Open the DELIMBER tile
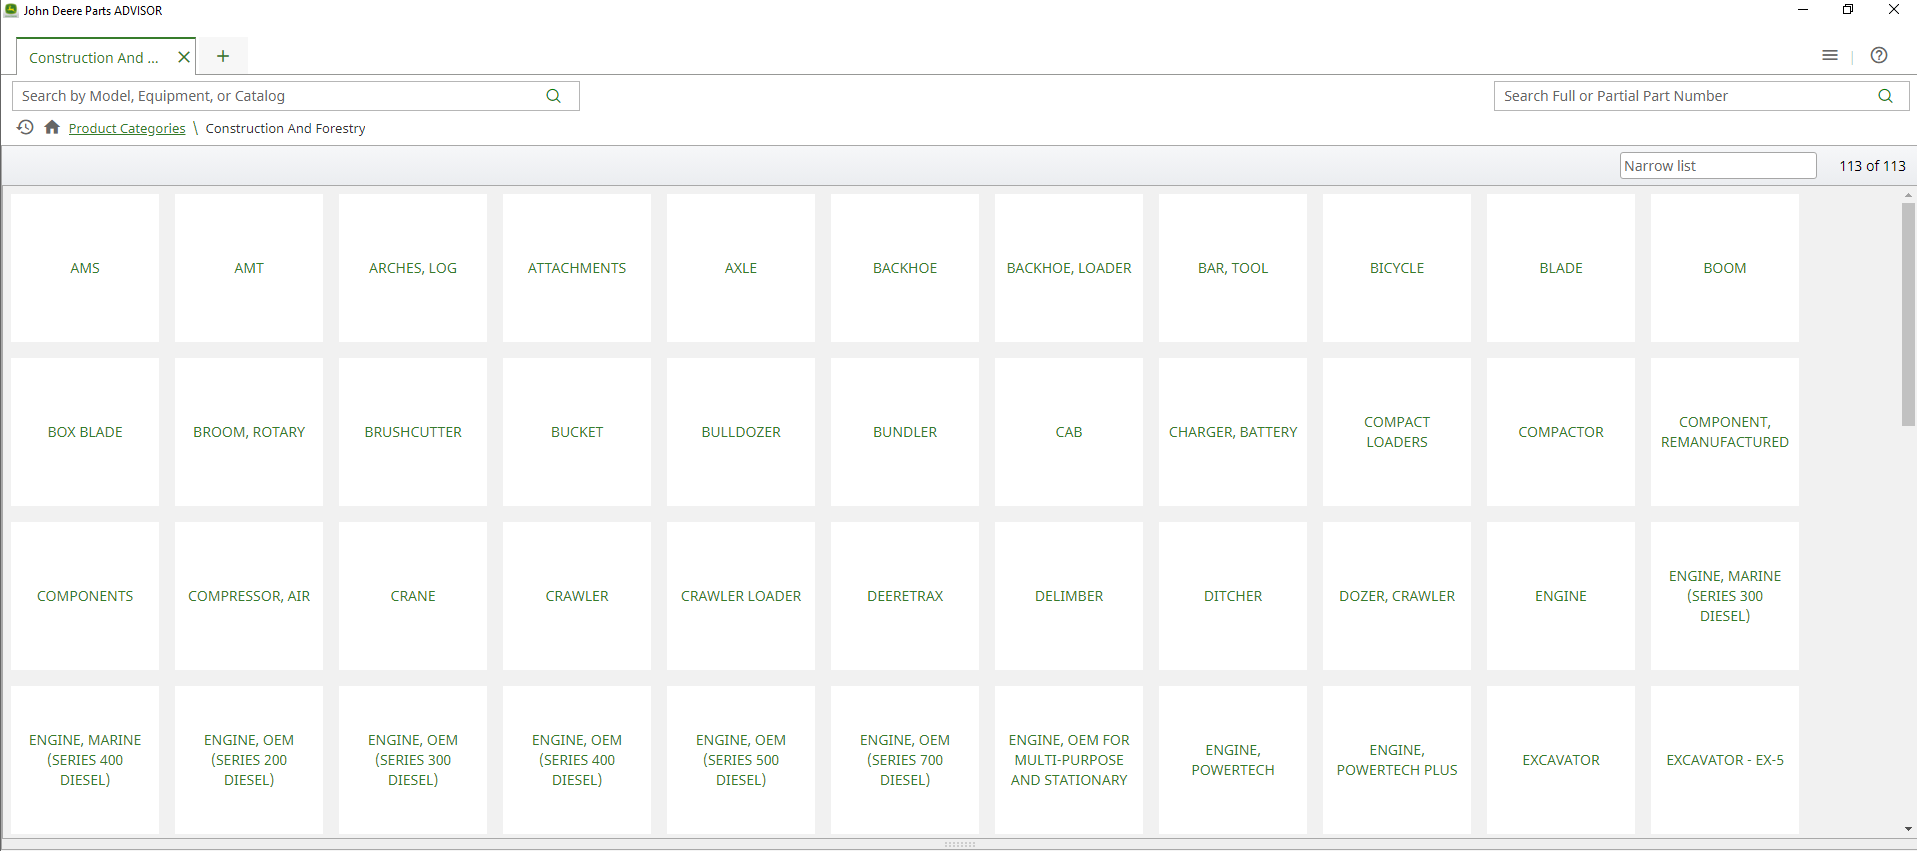Image resolution: width=1917 pixels, height=851 pixels. tap(1069, 596)
